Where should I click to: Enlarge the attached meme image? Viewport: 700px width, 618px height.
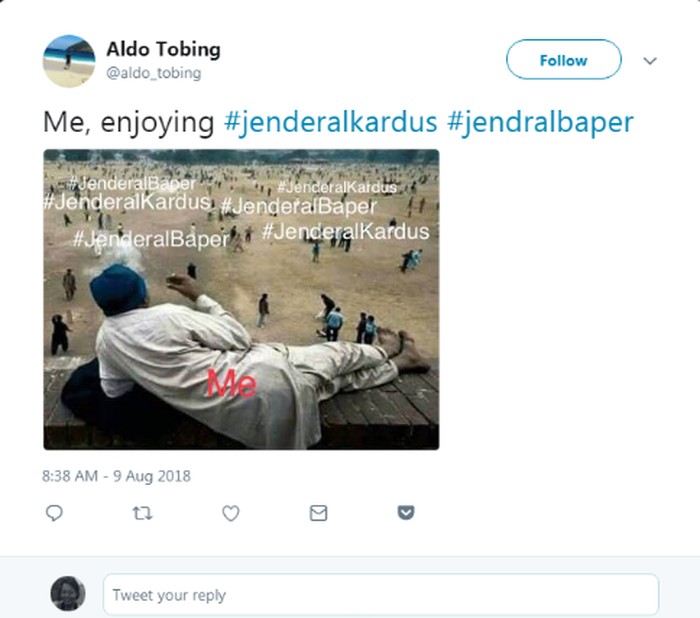[x=241, y=300]
